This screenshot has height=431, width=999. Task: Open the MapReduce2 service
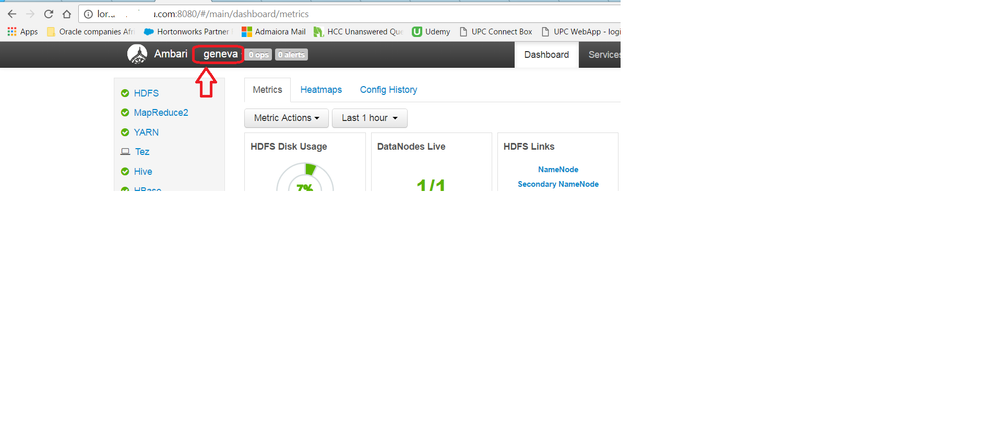point(161,113)
